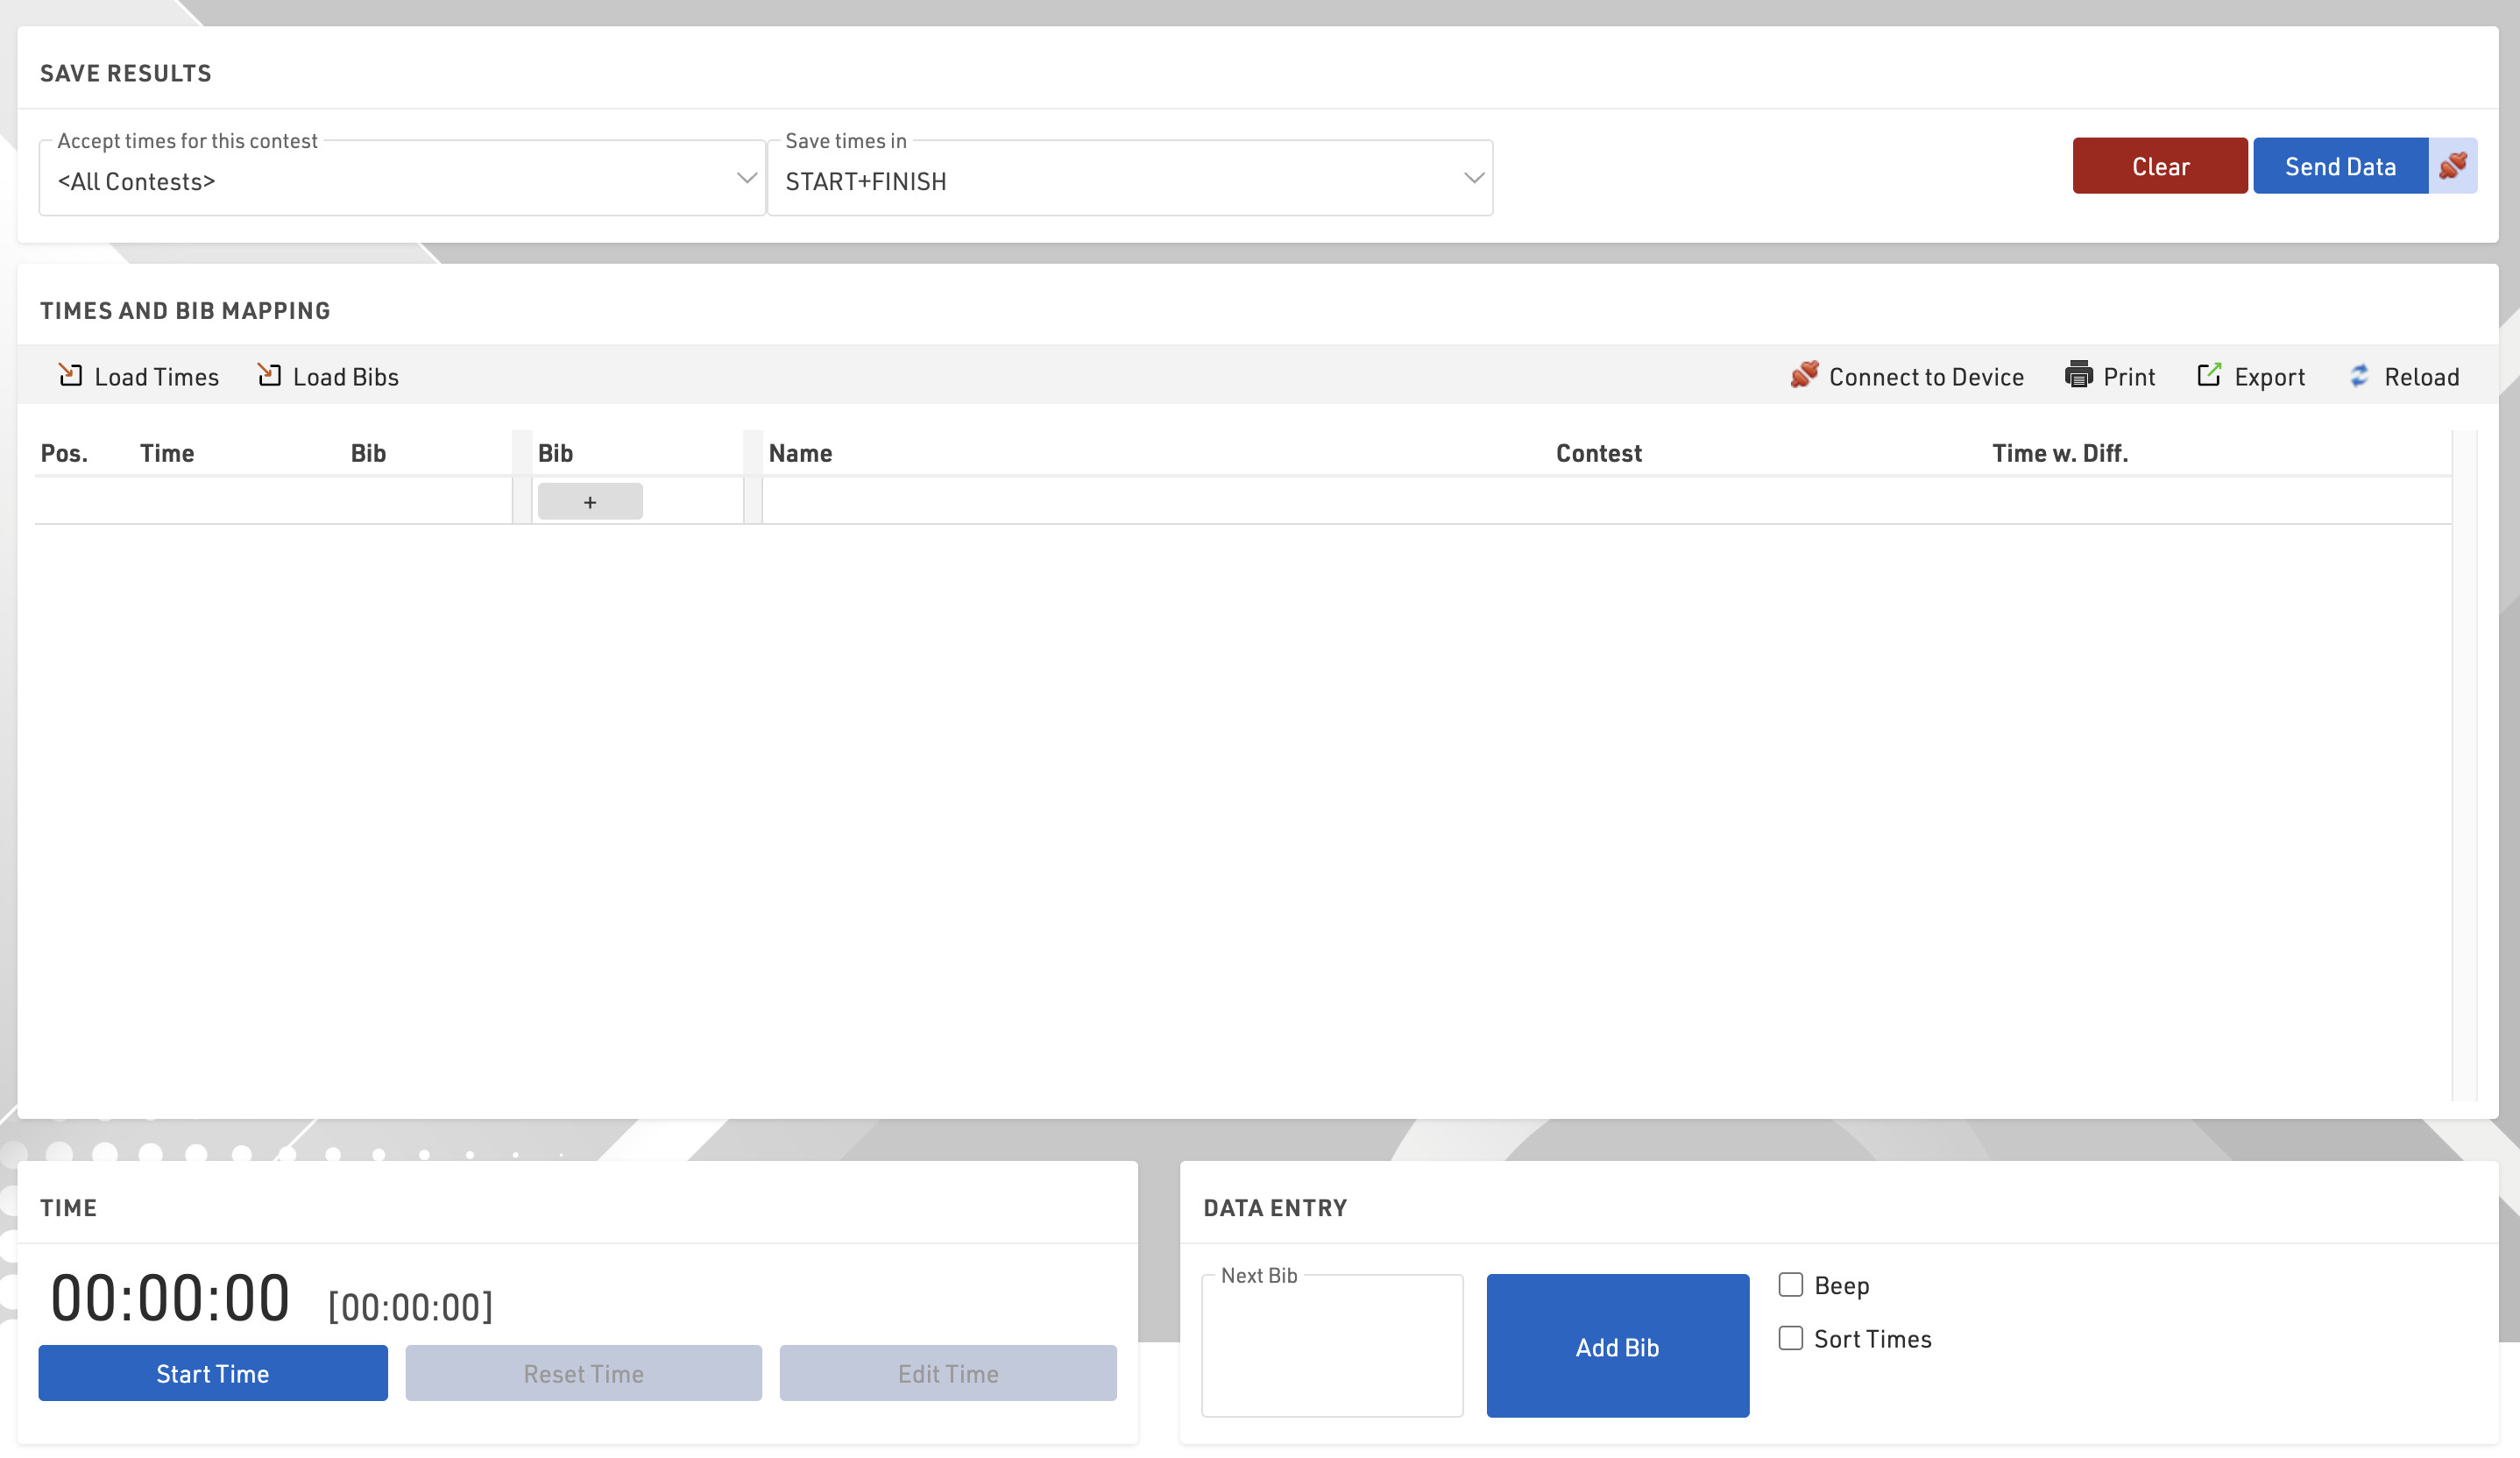The height and width of the screenshot is (1458, 2520).
Task: Click the Contest column header
Action: pos(1598,453)
